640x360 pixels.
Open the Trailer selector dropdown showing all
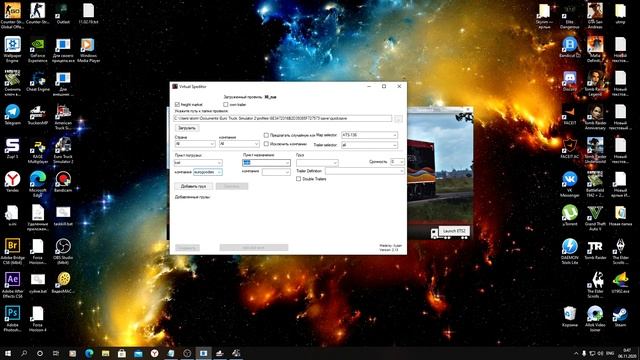point(369,145)
